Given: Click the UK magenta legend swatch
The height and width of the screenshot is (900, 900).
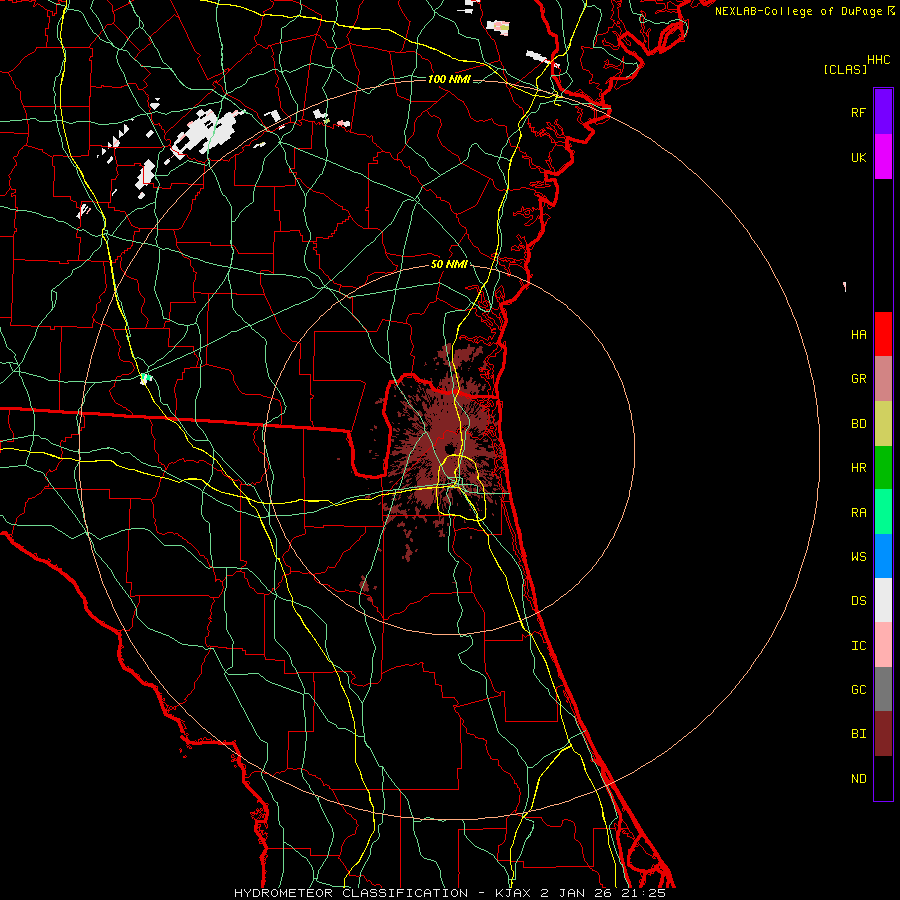Looking at the screenshot, I should click(x=883, y=157).
